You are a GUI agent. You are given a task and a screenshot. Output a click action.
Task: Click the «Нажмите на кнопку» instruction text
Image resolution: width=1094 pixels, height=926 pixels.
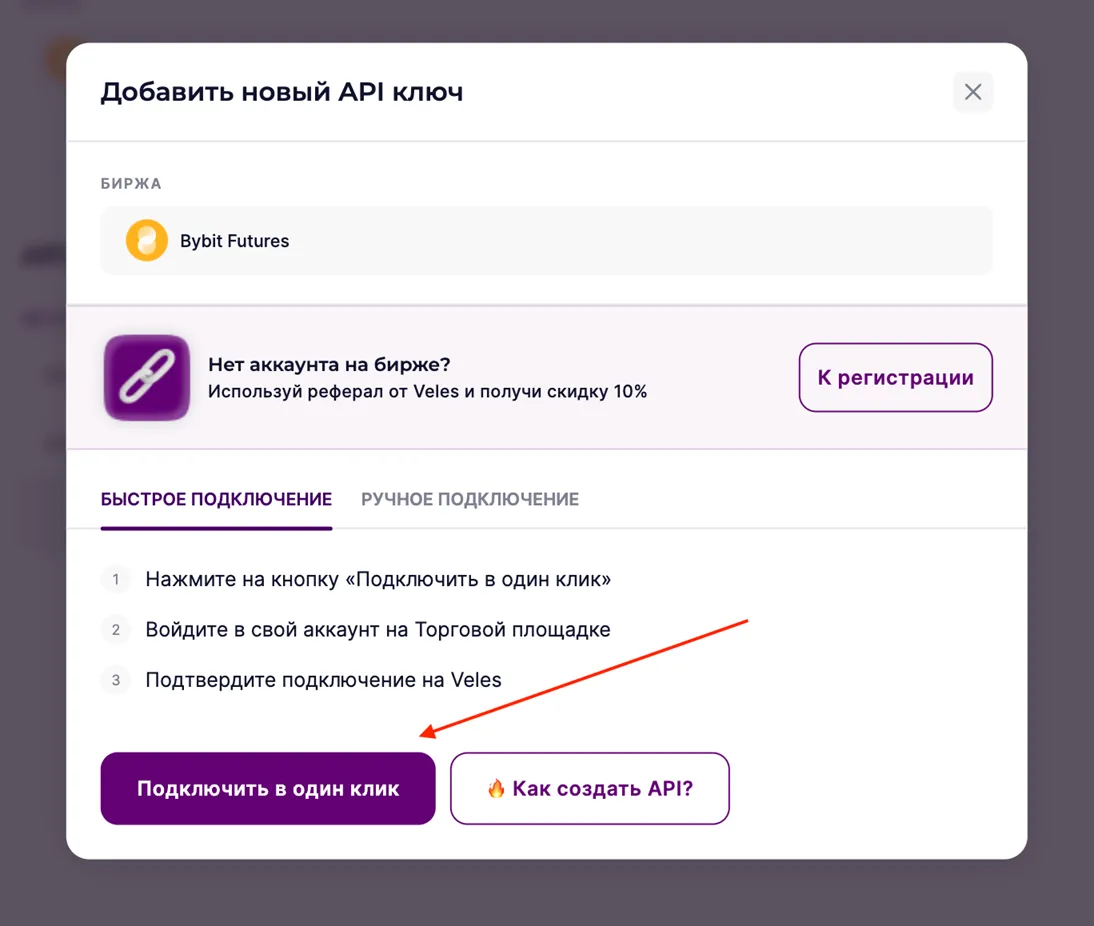click(x=378, y=579)
